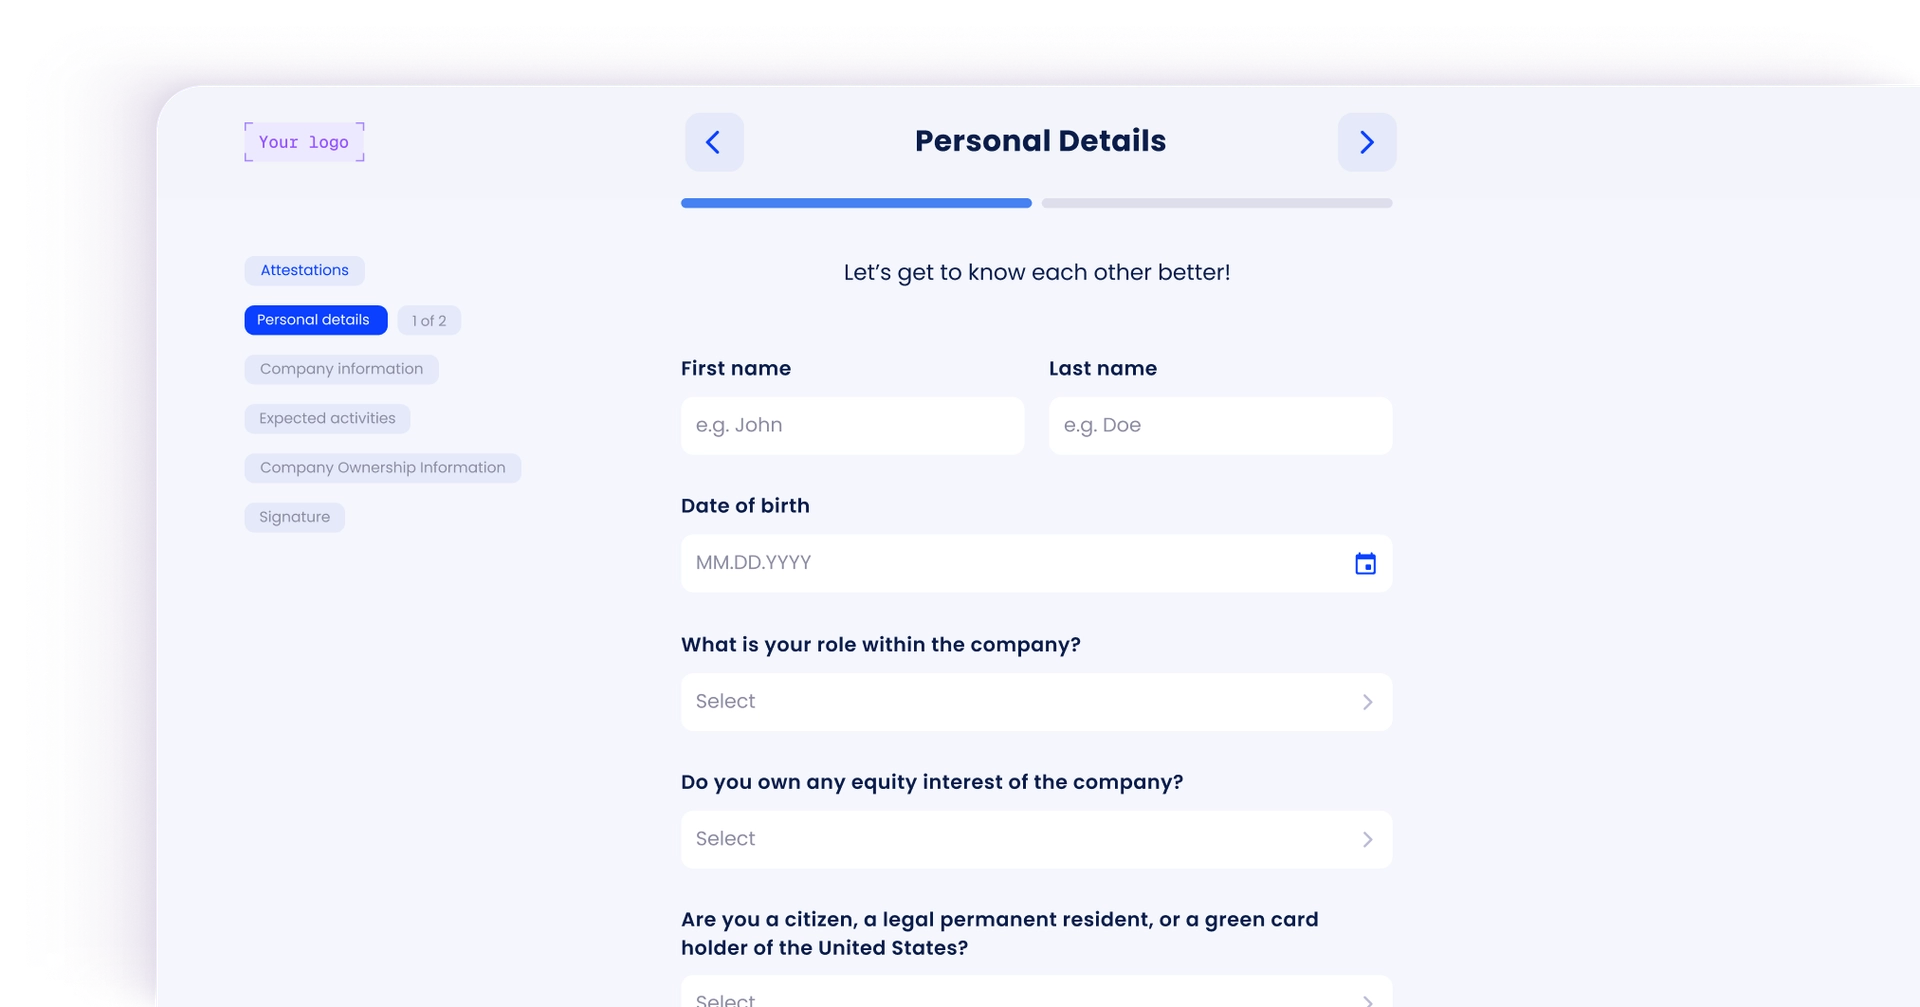Screen dimensions: 1920x1007
Task: Click the 'Your logo' placeholder
Action: (304, 142)
